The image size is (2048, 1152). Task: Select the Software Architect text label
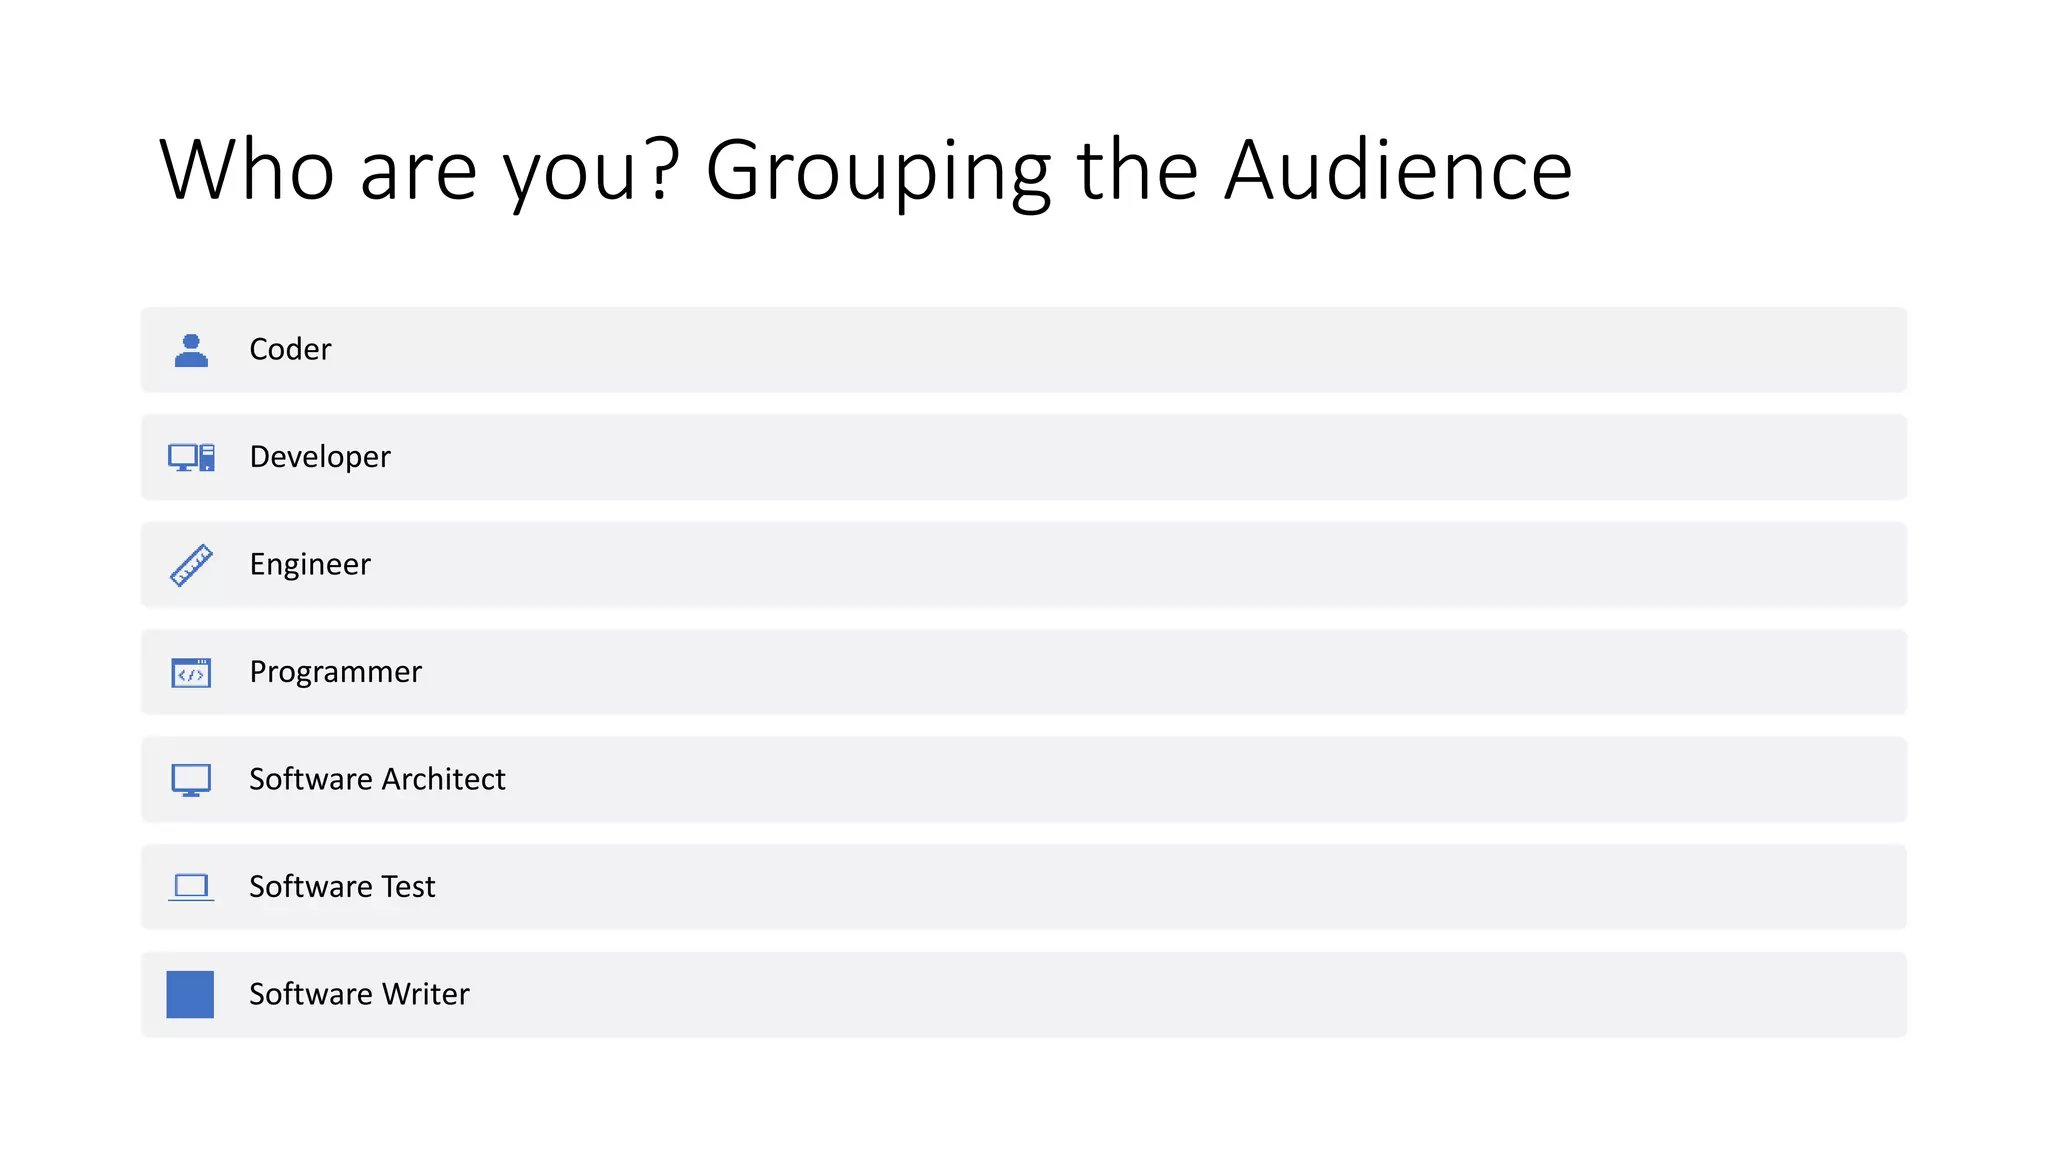click(x=377, y=779)
